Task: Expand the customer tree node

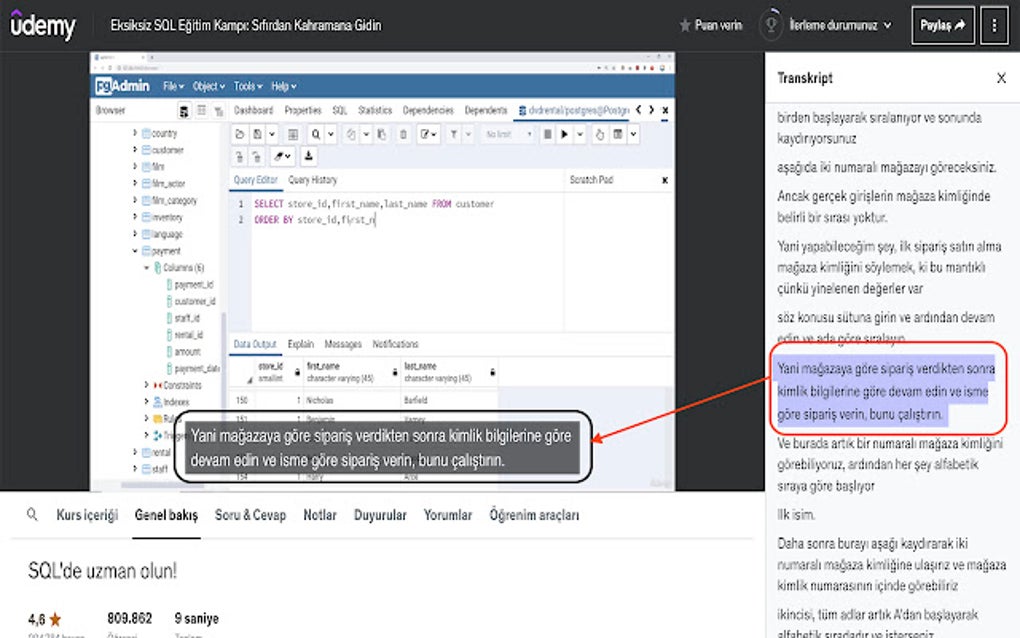Action: (135, 150)
